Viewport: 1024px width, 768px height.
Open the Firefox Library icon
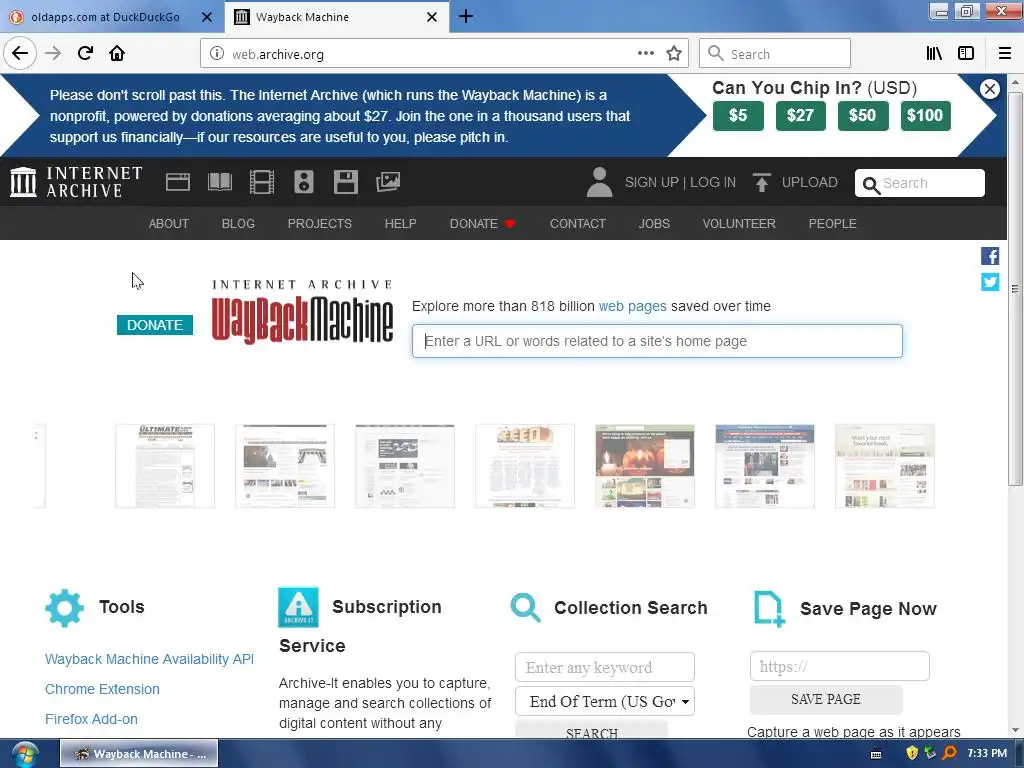[934, 54]
